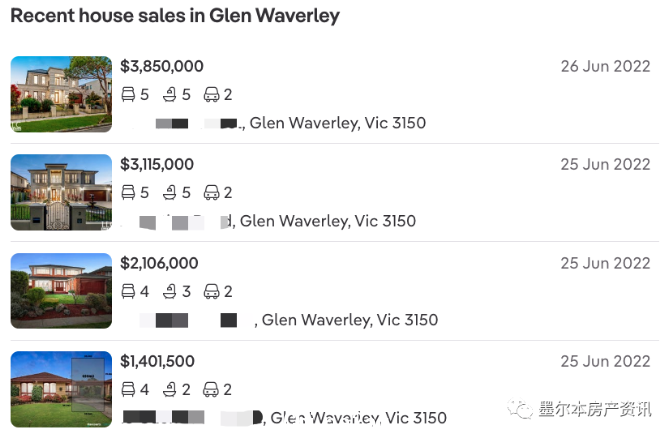The height and width of the screenshot is (434, 672).
Task: Click the $3,115,000 price link
Action: click(x=157, y=165)
